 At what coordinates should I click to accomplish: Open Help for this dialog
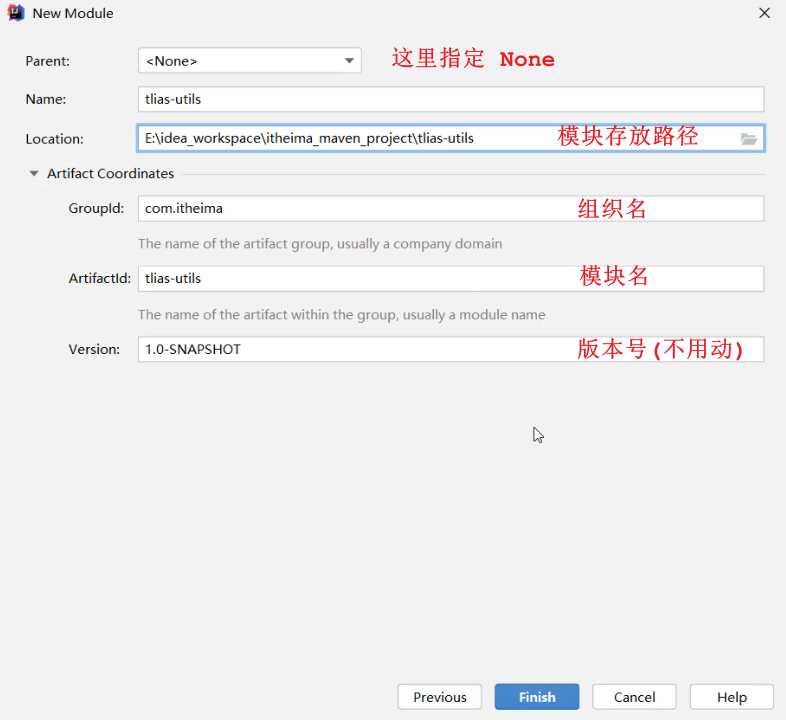coord(731,697)
